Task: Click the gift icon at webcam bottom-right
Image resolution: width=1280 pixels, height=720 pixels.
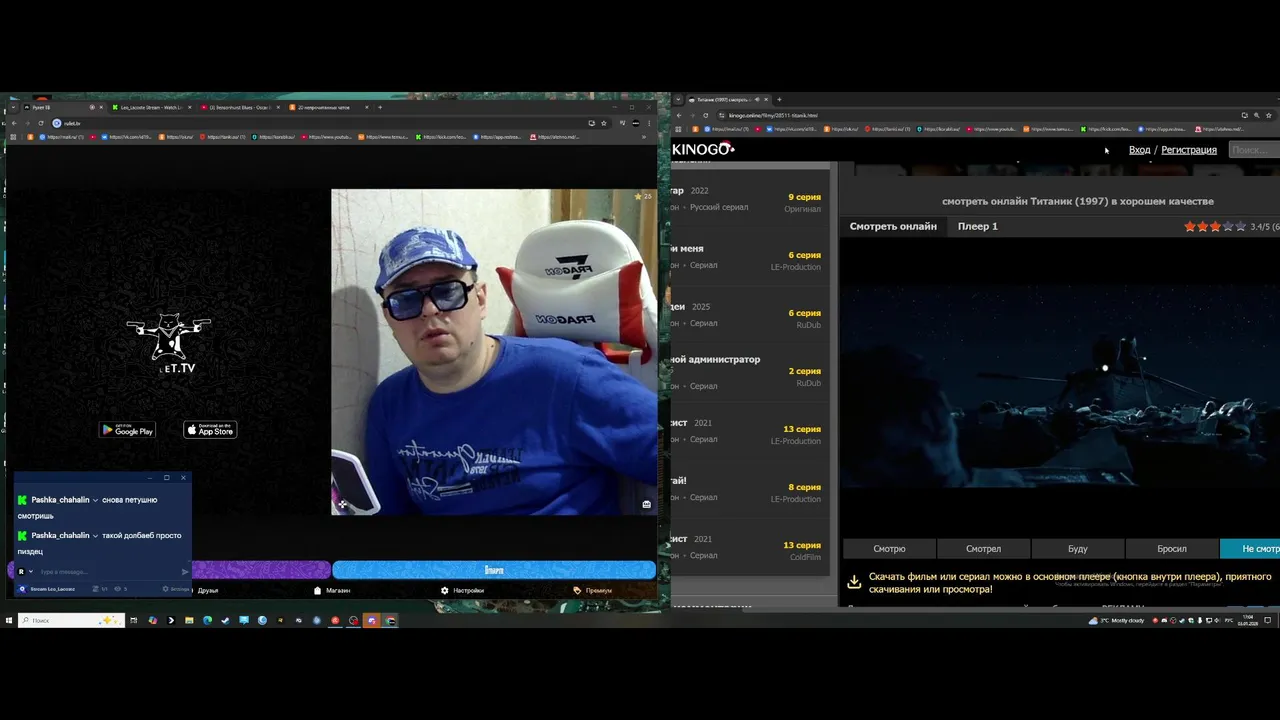Action: (x=646, y=504)
